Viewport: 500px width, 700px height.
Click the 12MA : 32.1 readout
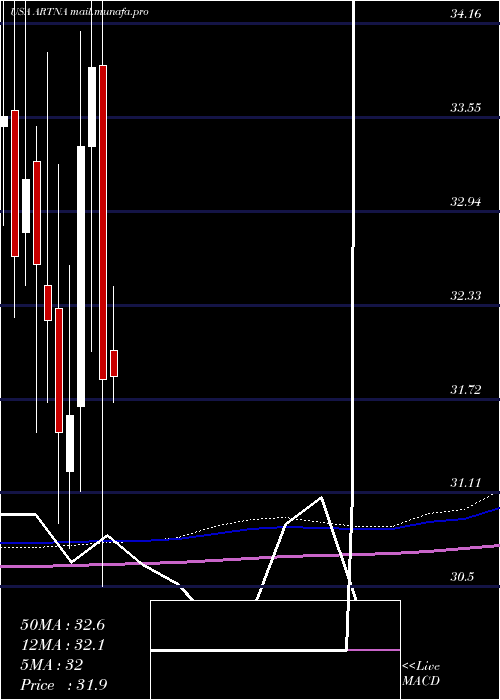[62, 645]
